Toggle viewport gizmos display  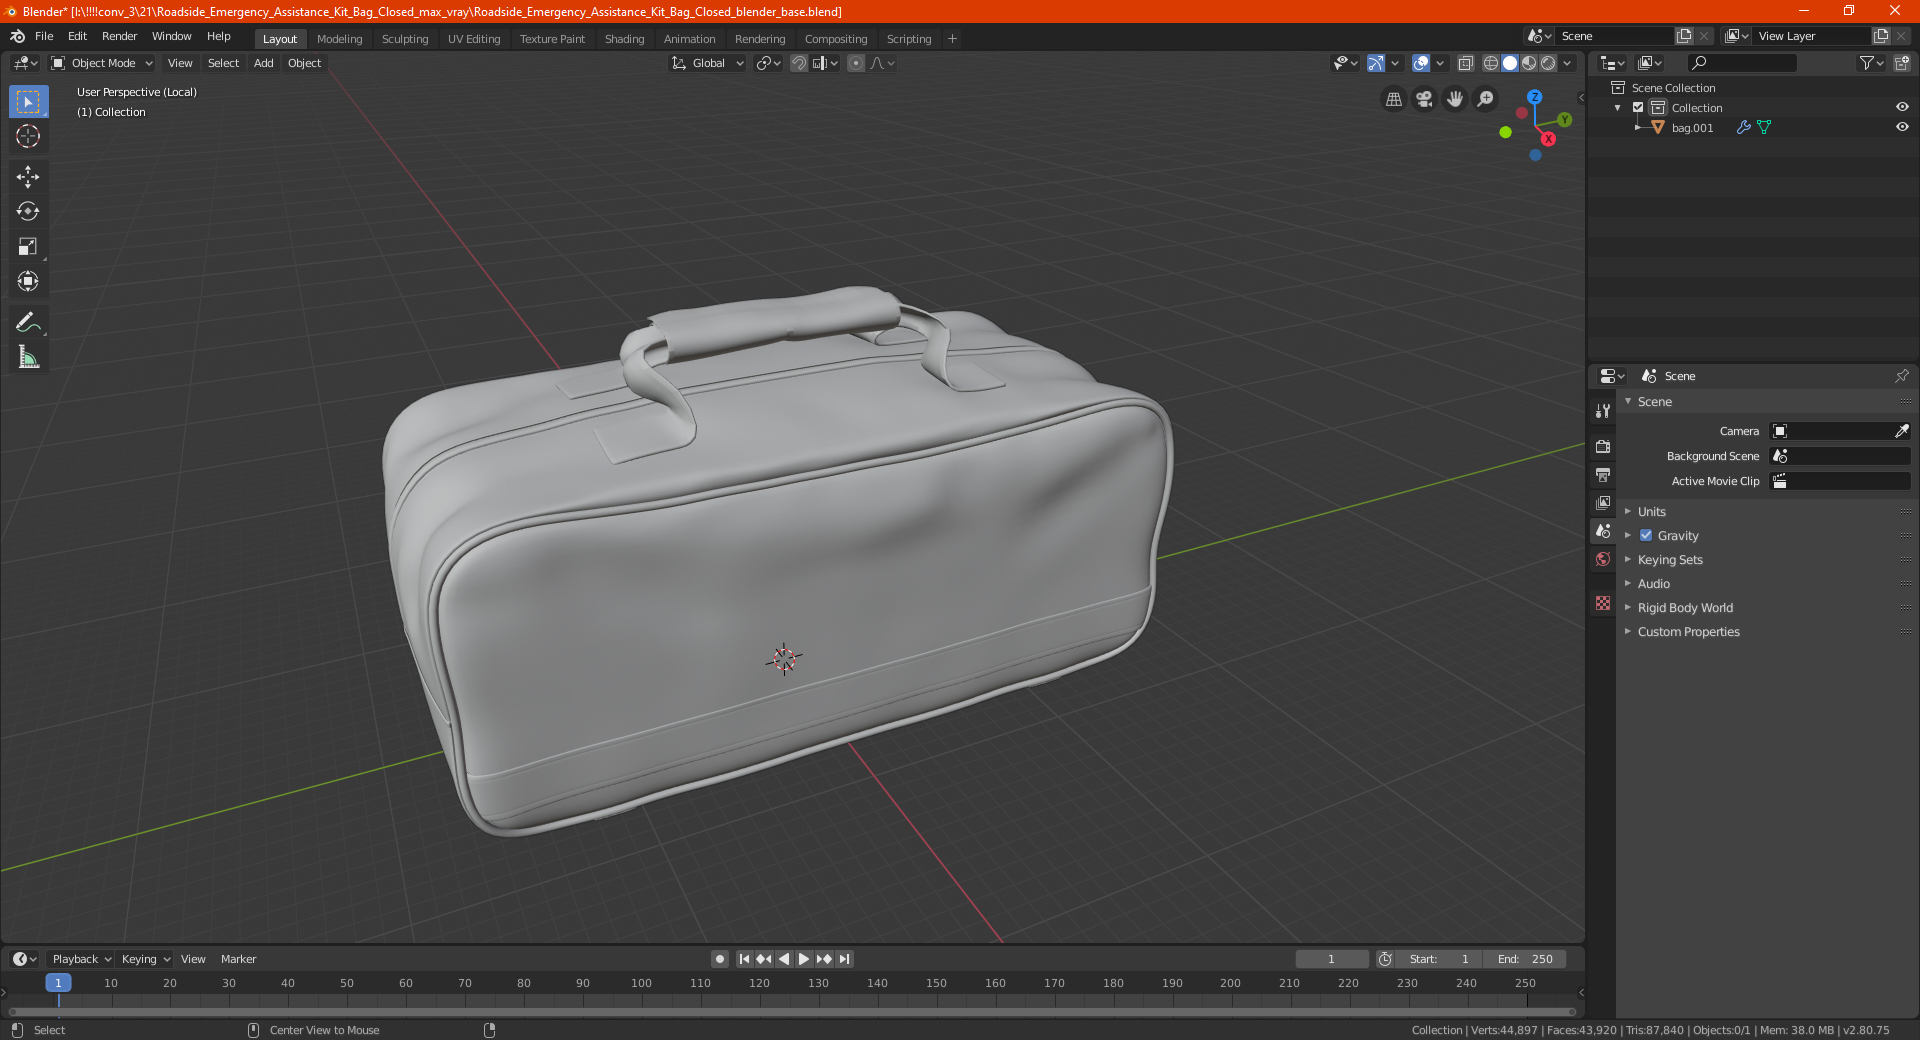1376,63
